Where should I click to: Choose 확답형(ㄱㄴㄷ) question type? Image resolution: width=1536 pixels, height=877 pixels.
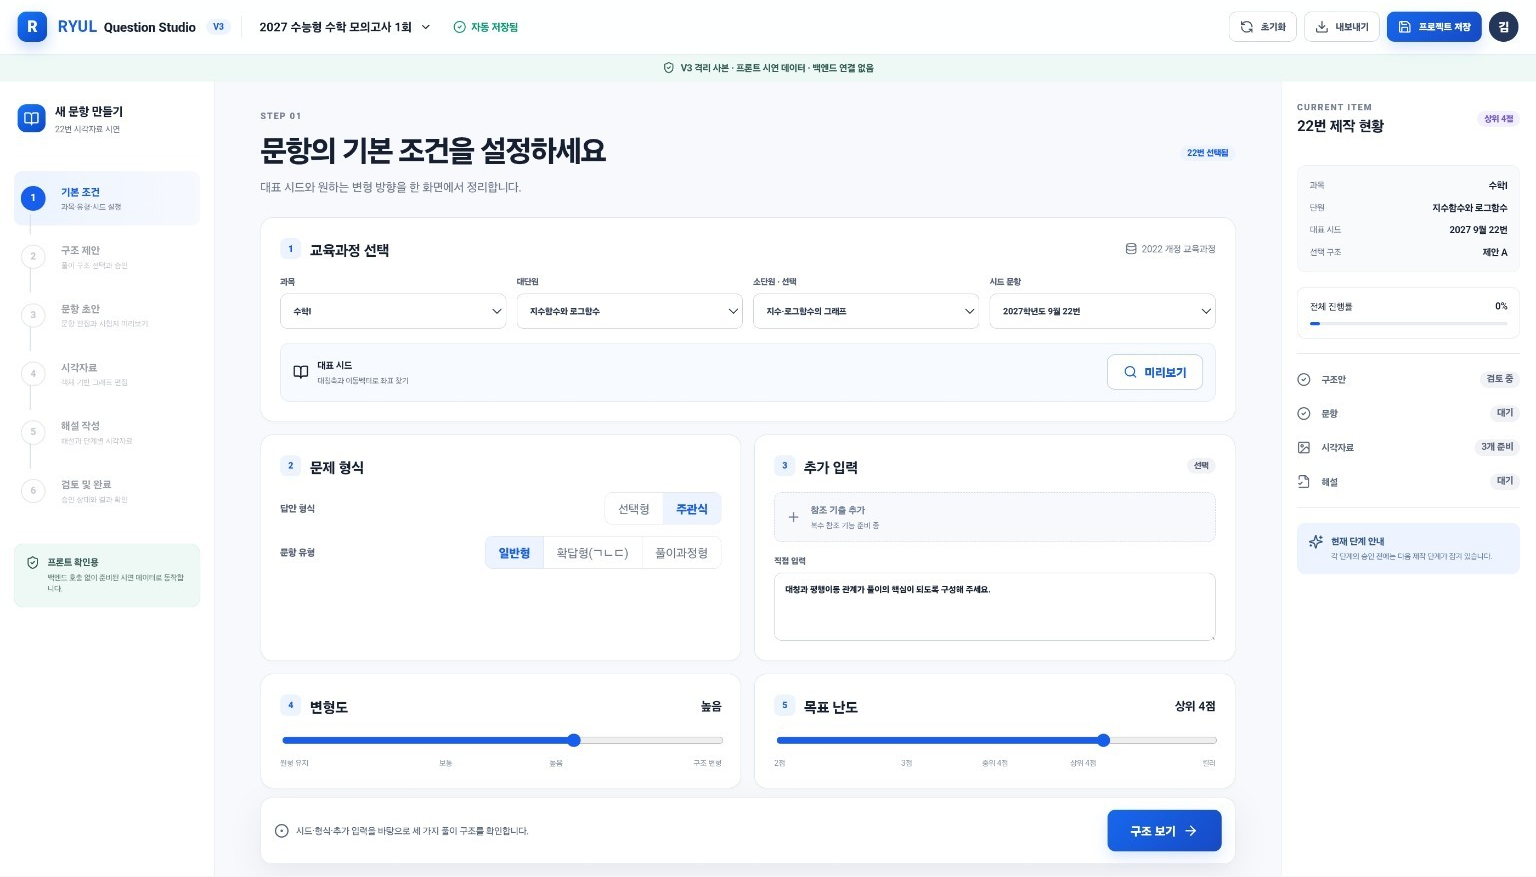point(592,553)
